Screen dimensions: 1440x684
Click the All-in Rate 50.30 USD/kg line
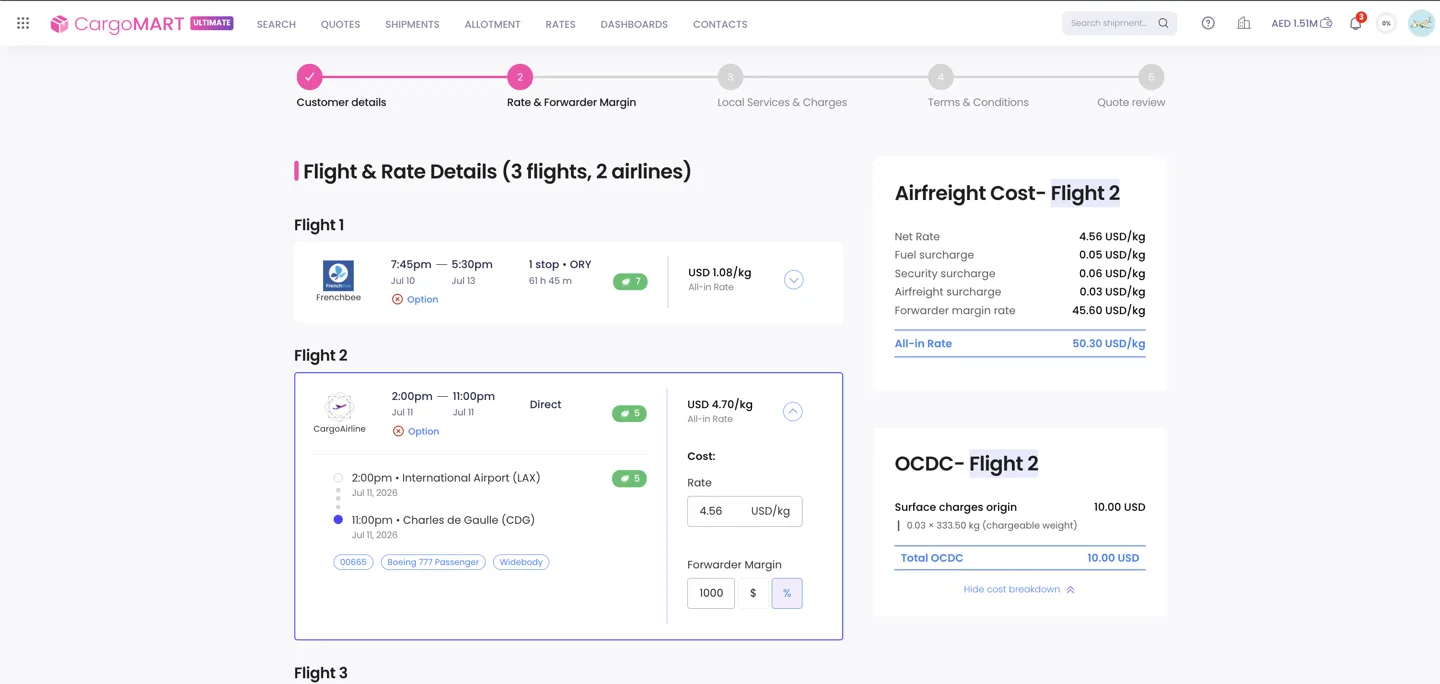coord(1020,343)
